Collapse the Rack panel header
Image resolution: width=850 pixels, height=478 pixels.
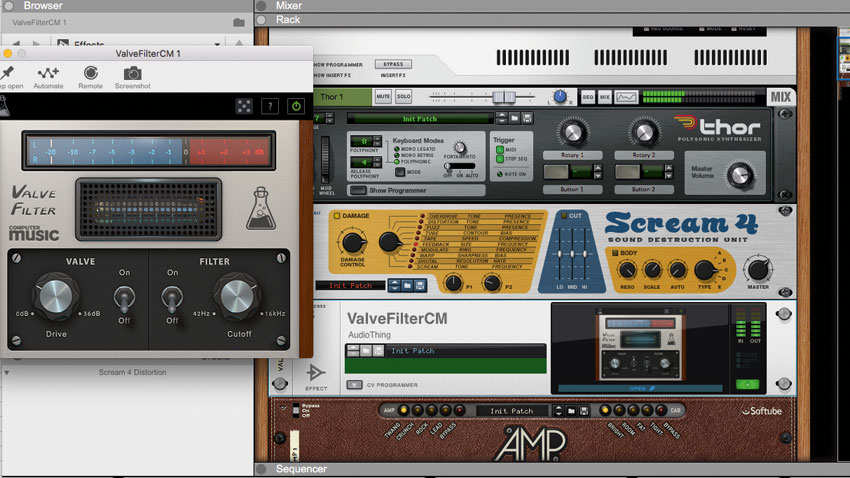click(x=261, y=20)
